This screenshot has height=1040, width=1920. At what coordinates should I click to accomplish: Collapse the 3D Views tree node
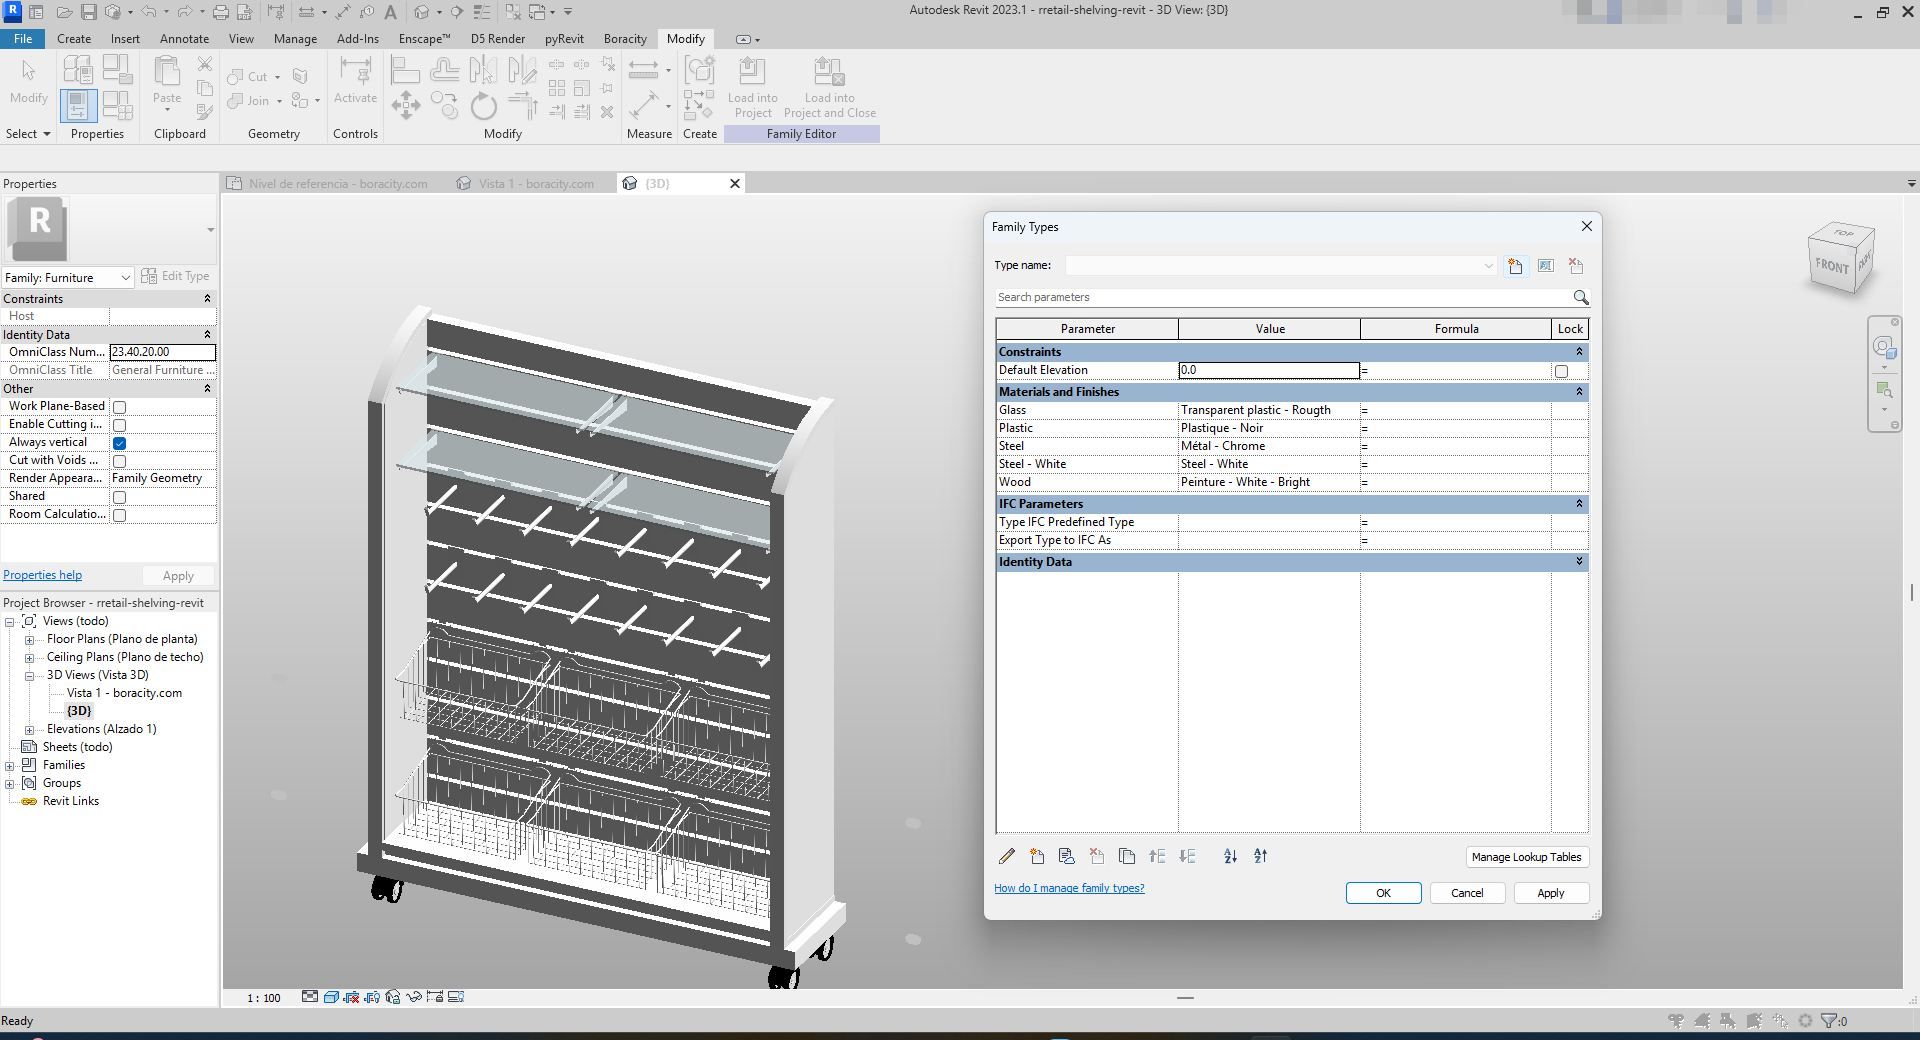click(x=29, y=676)
